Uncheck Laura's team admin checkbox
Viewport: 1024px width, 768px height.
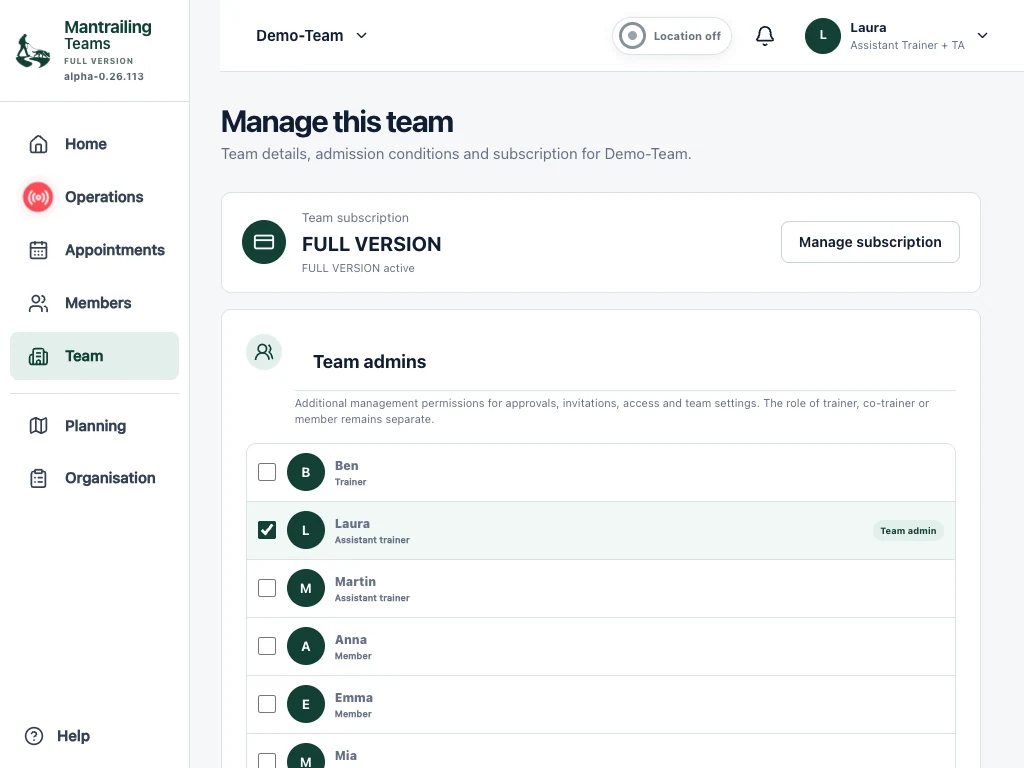pyautogui.click(x=267, y=530)
